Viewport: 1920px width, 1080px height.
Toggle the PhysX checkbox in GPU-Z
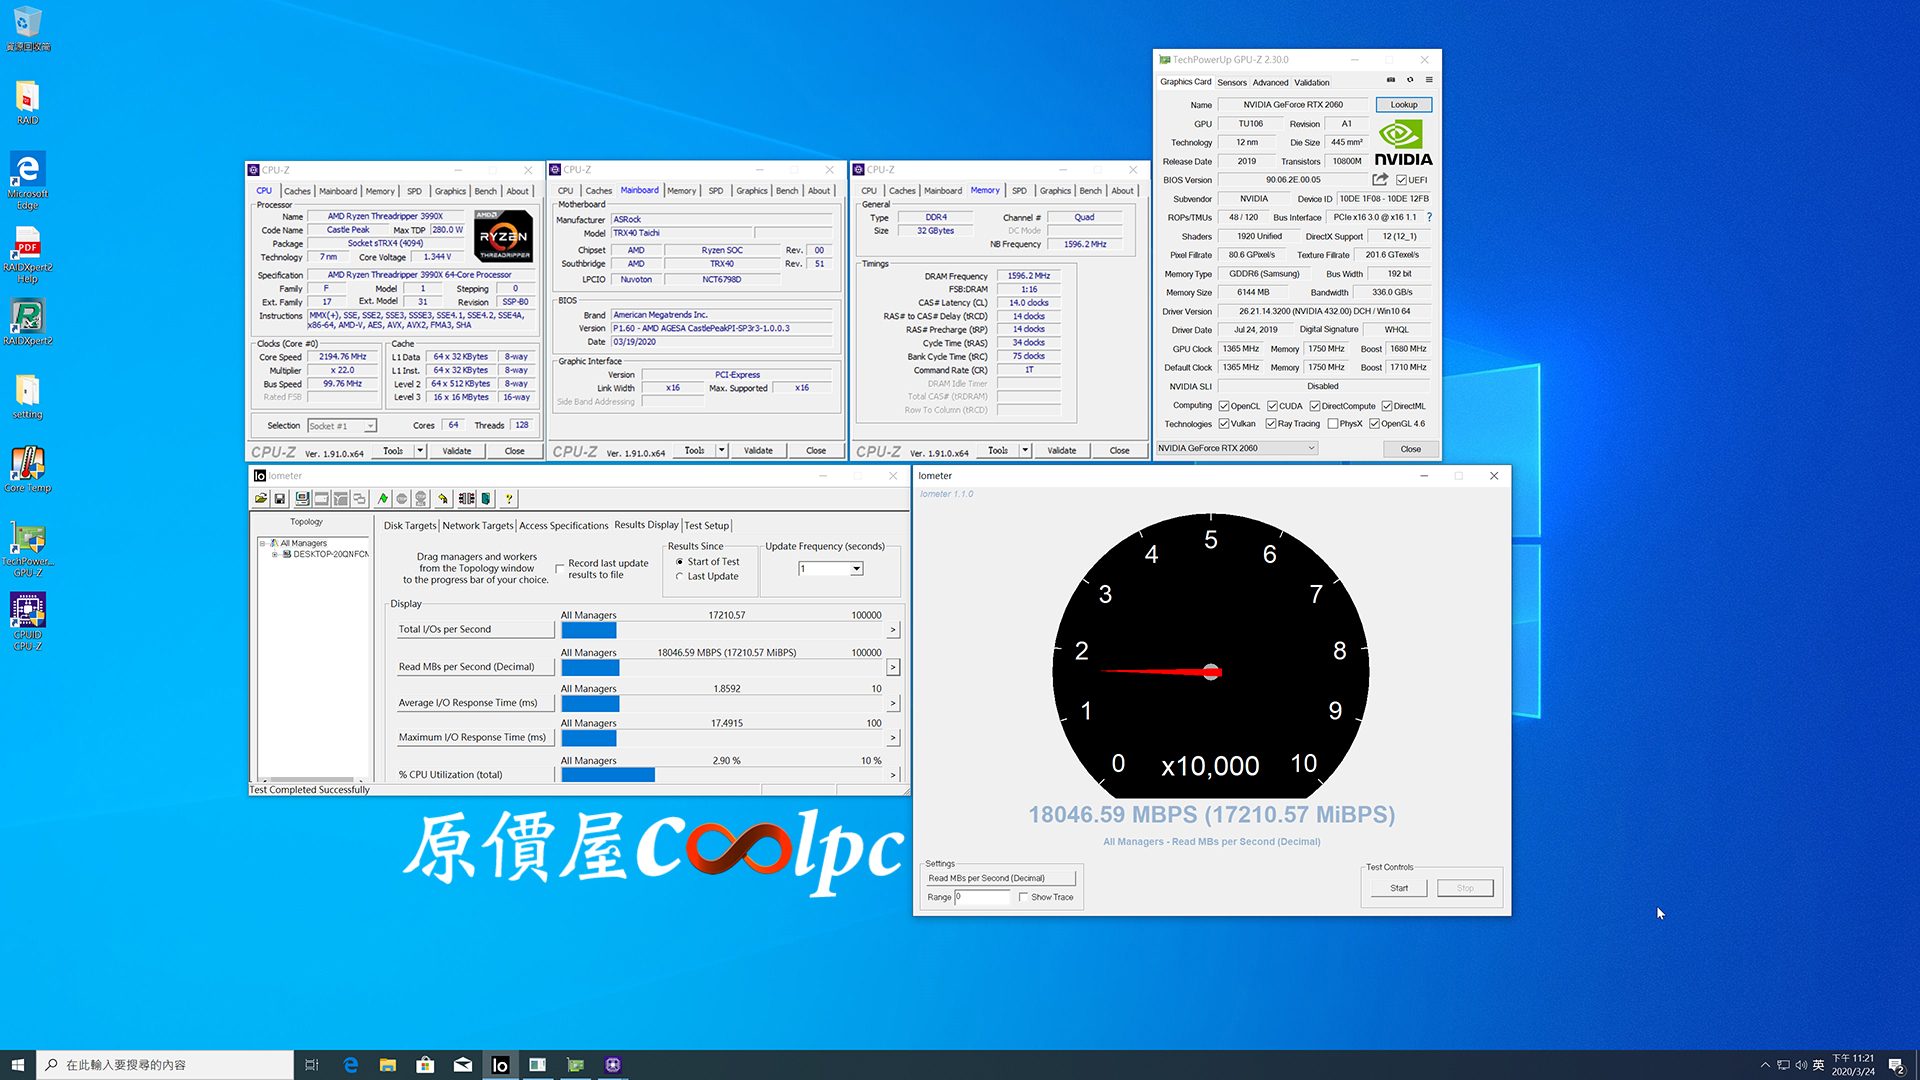[x=1333, y=424]
